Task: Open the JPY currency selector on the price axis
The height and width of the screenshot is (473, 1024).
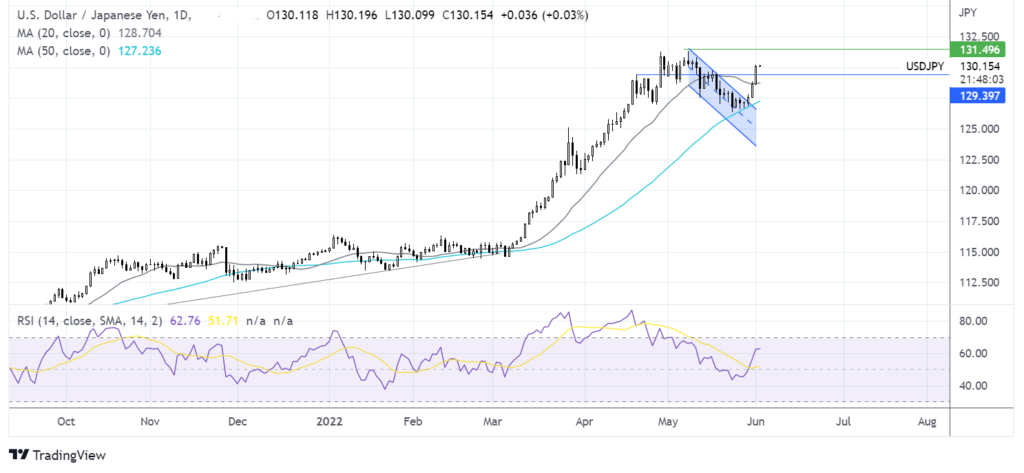Action: pyautogui.click(x=967, y=13)
